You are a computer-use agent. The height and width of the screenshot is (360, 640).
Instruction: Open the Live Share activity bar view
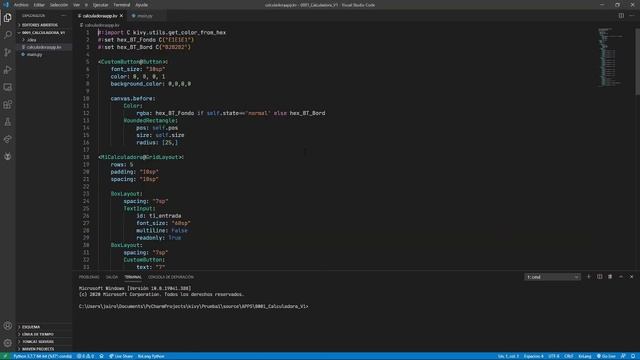click(x=7, y=139)
